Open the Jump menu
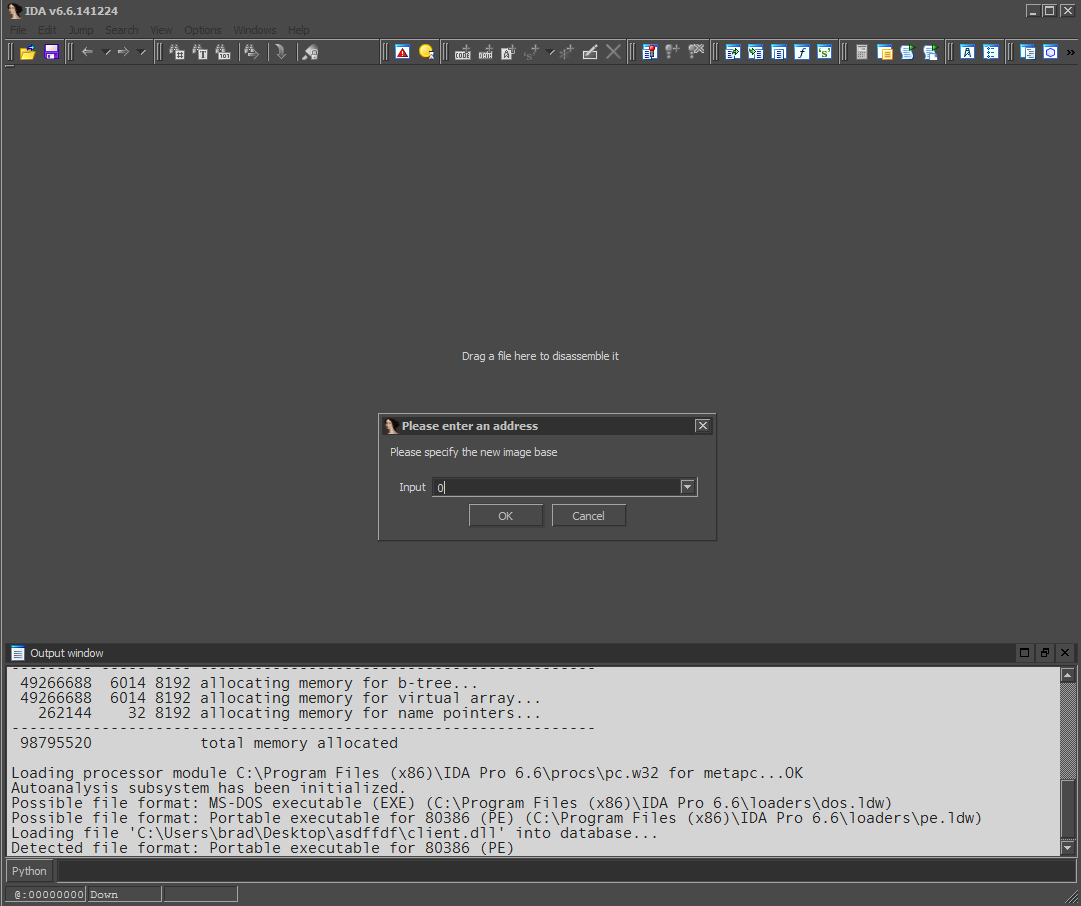Viewport: 1081px width, 906px height. [81, 30]
